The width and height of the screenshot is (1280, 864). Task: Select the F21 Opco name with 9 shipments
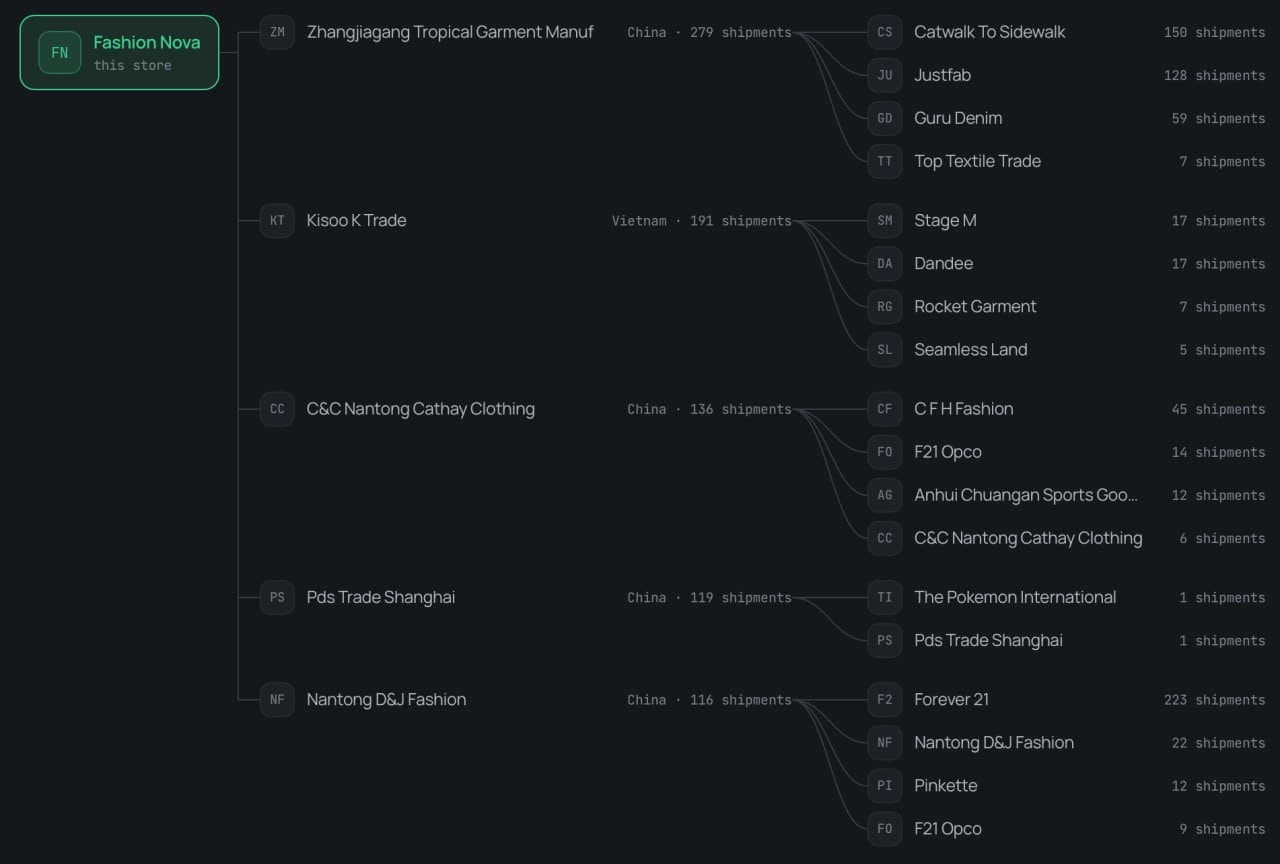tap(948, 829)
